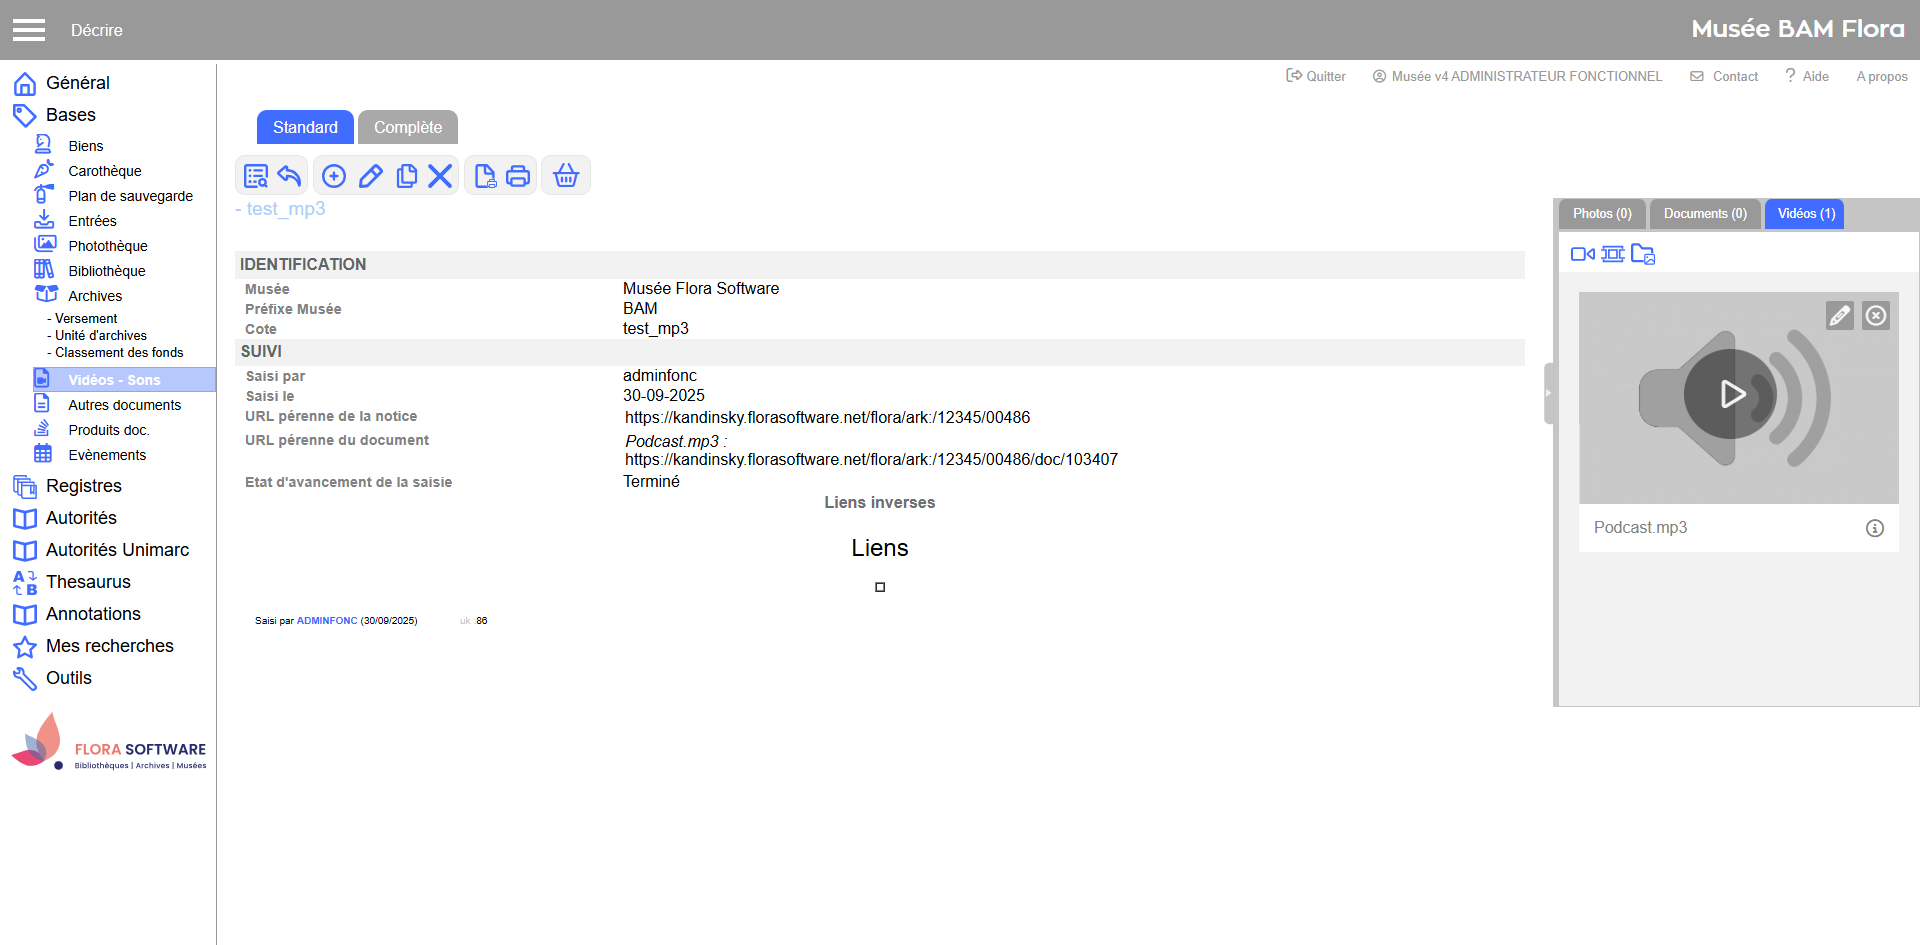The width and height of the screenshot is (1920, 945).
Task: Open the permanent notice URL link
Action: (x=827, y=418)
